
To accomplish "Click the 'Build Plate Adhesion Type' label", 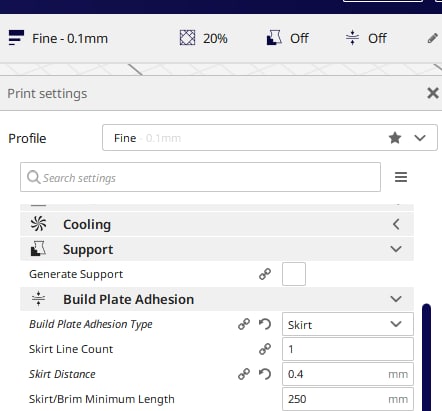I will tap(91, 324).
